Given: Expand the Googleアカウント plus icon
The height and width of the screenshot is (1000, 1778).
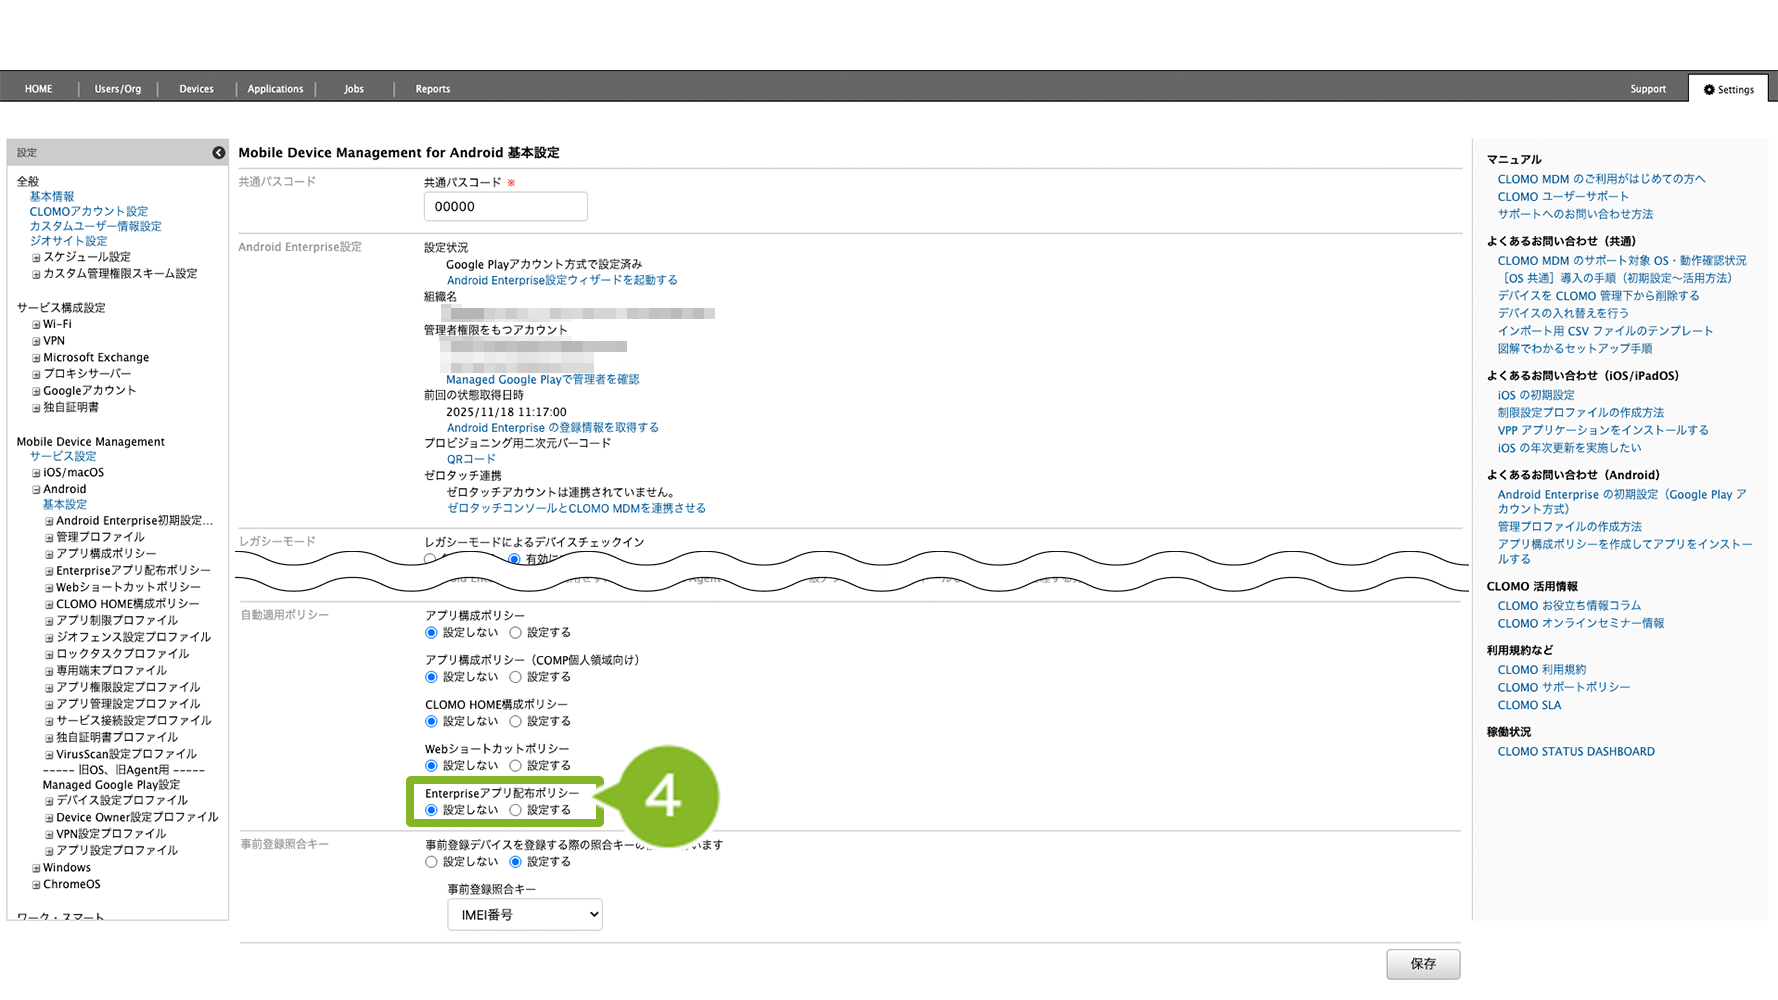Looking at the screenshot, I should 36,392.
